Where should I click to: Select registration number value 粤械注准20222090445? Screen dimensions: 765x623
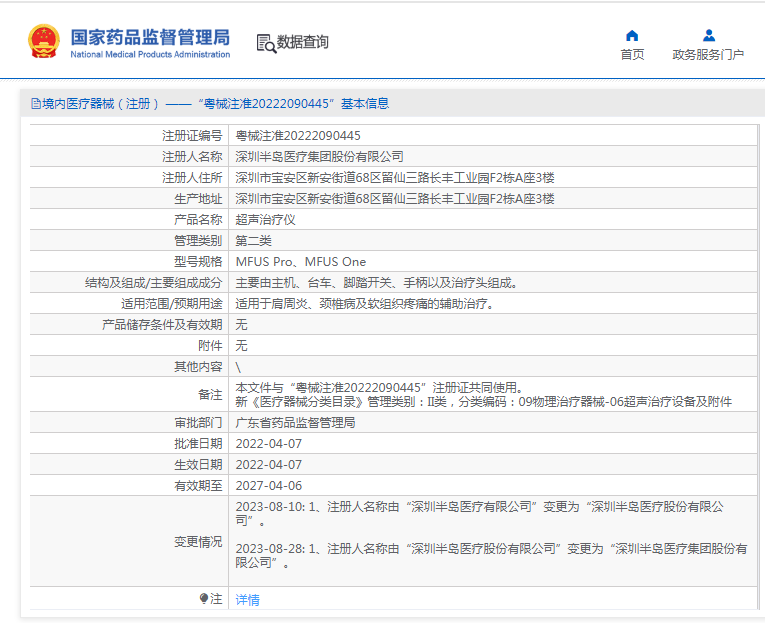[x=298, y=136]
